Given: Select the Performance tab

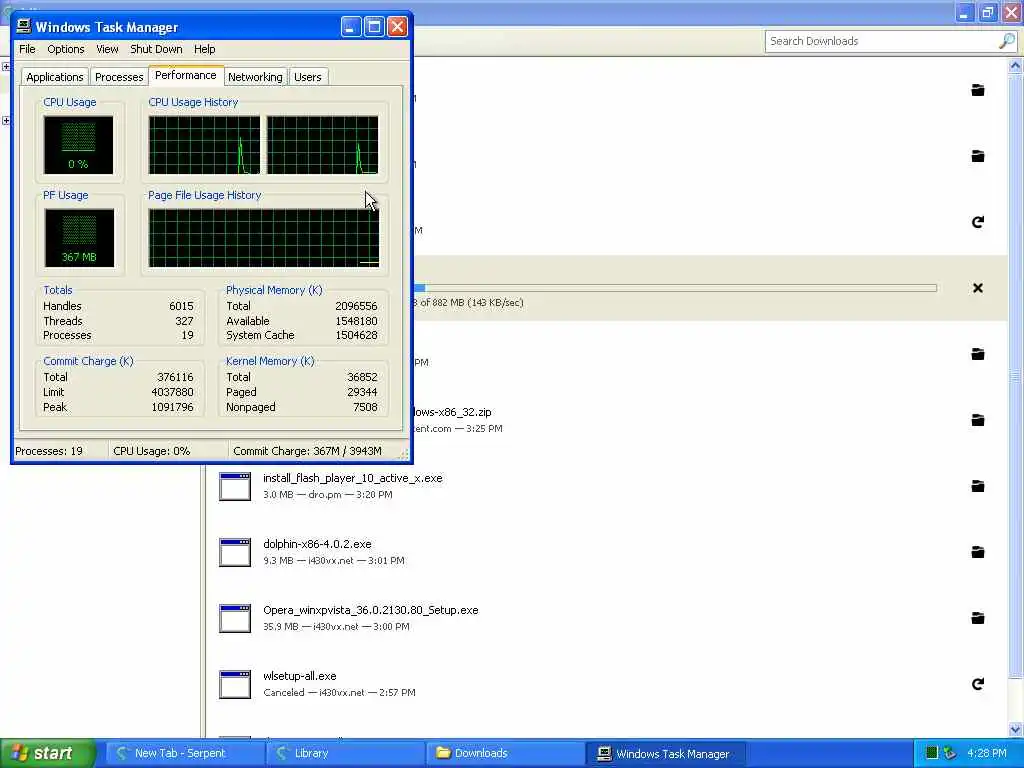Looking at the screenshot, I should tap(186, 75).
